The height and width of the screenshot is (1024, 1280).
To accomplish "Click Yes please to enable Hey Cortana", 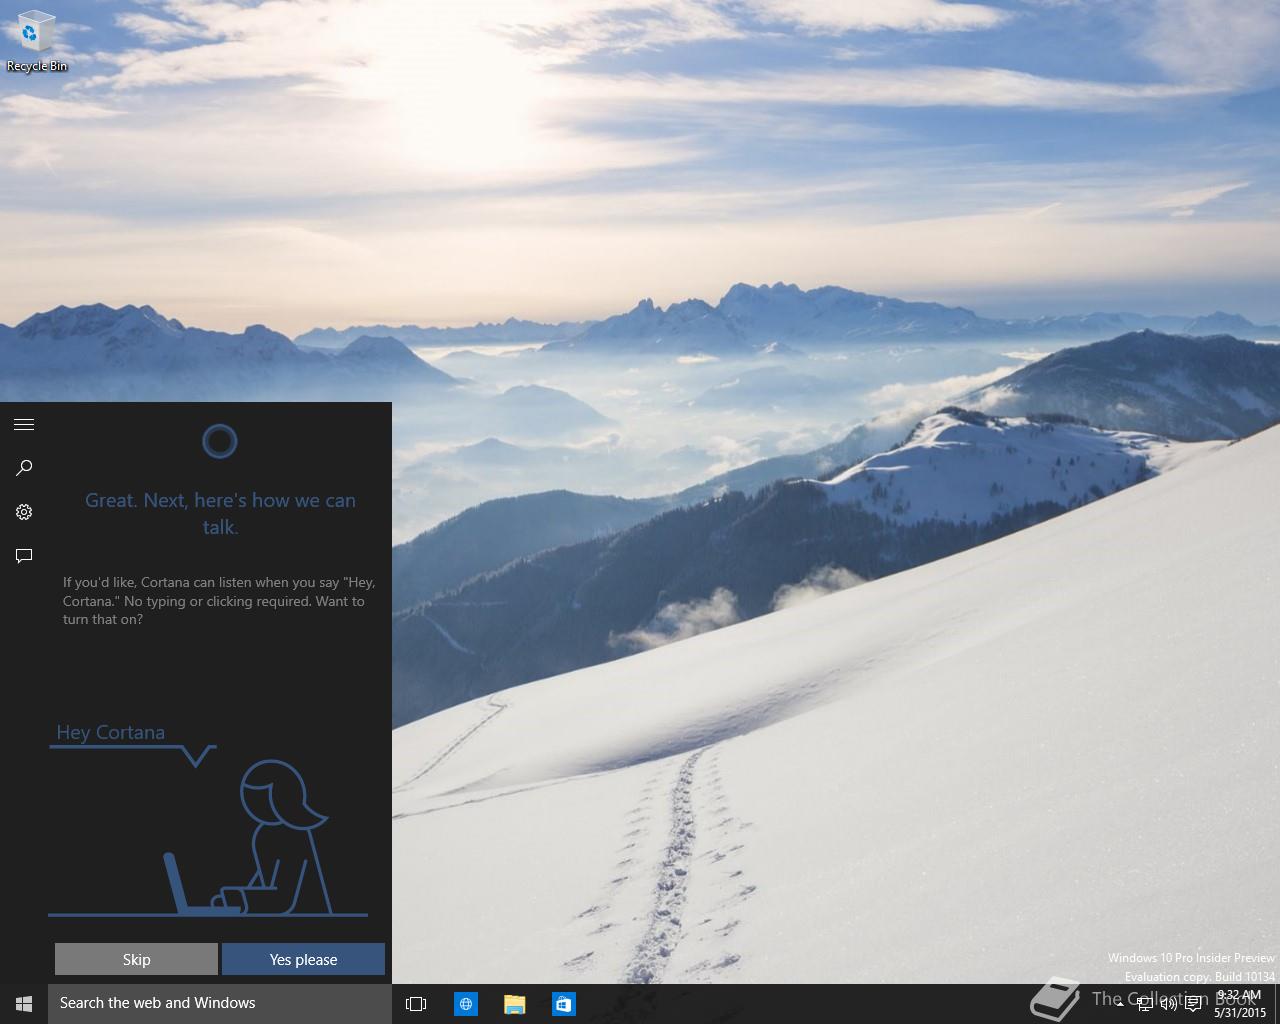I will (x=303, y=959).
